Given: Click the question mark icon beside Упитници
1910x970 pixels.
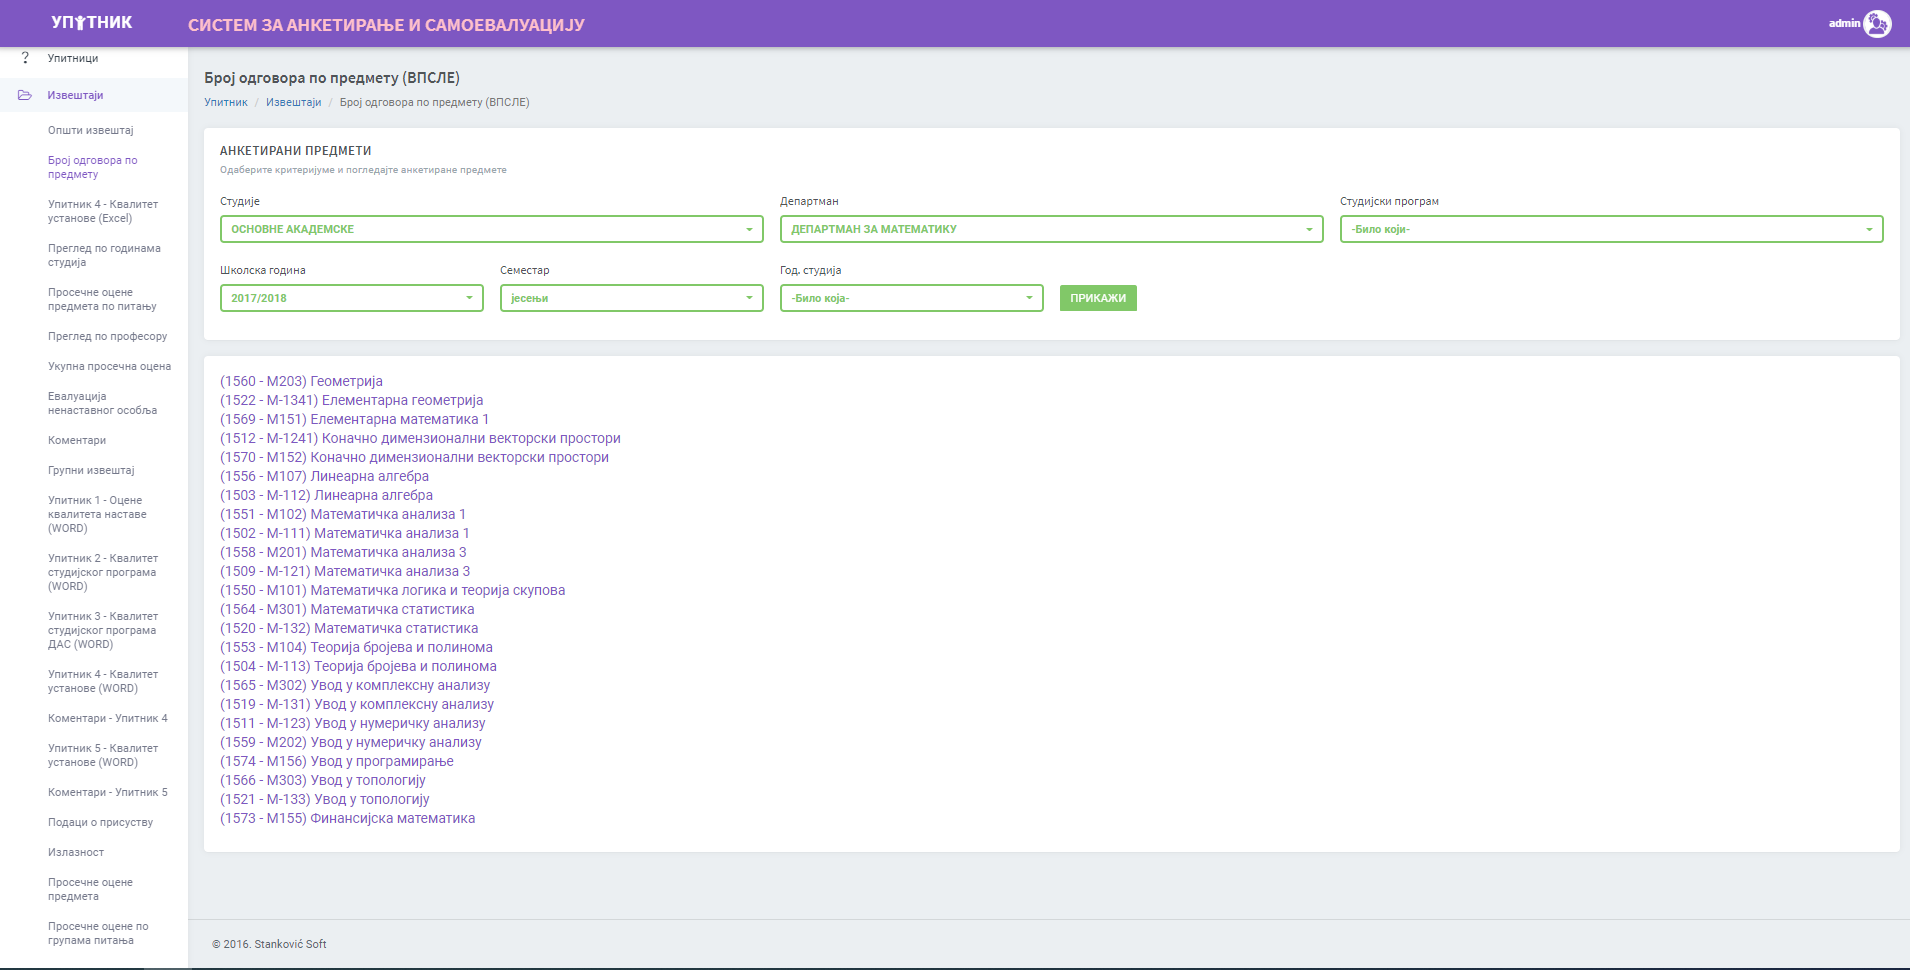Looking at the screenshot, I should [25, 58].
